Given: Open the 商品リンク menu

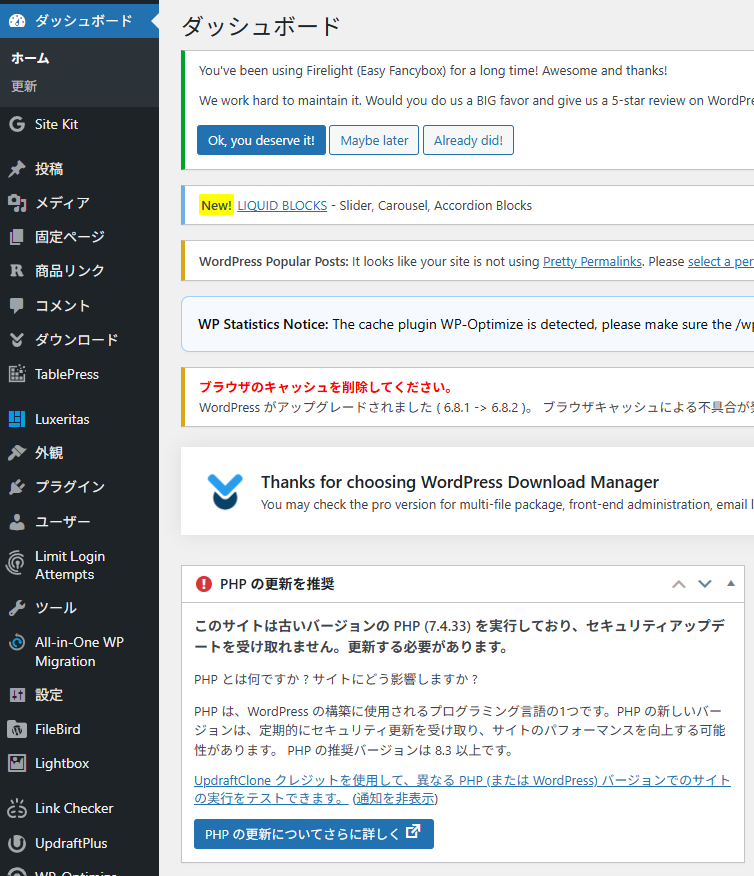Looking at the screenshot, I should point(79,271).
